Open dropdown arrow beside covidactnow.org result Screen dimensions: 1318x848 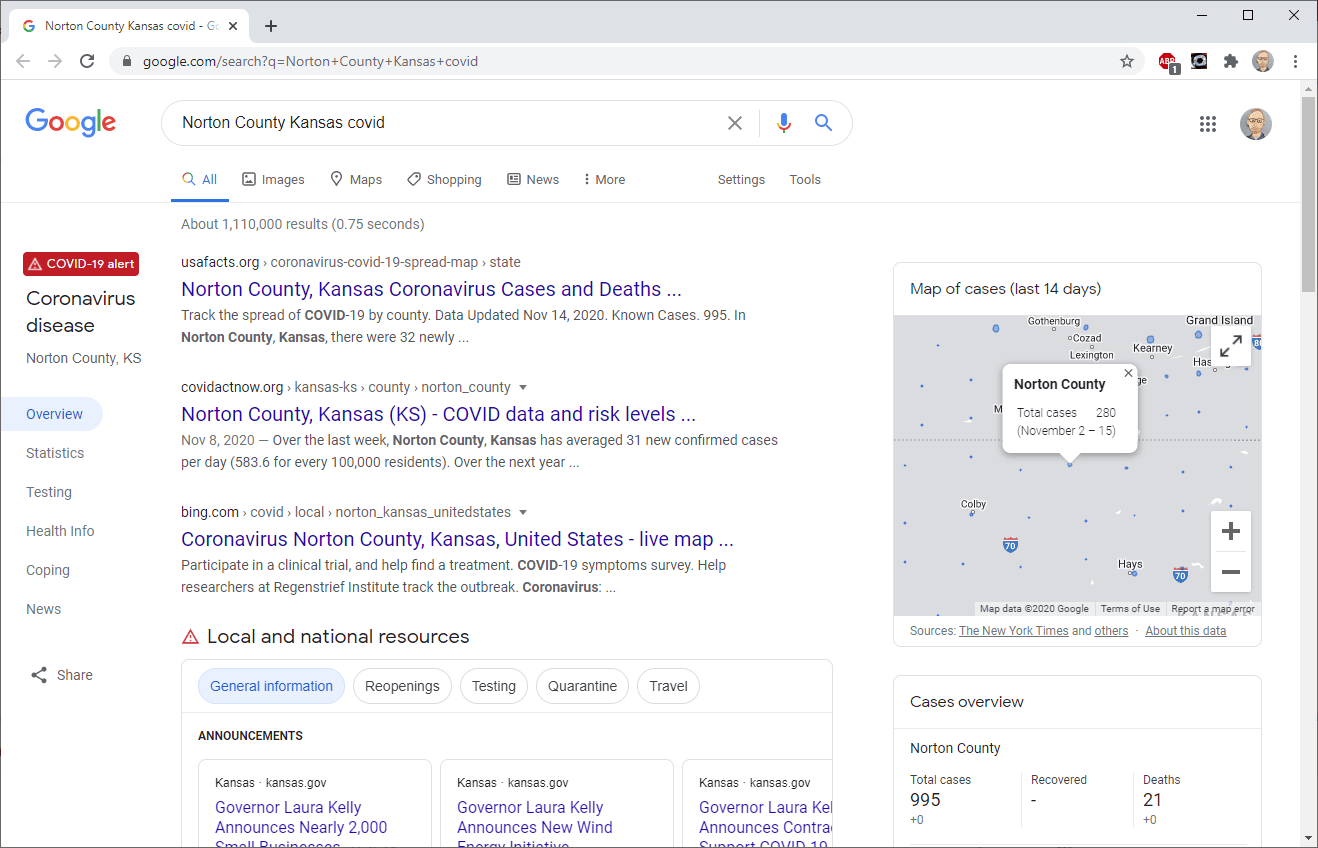tap(523, 387)
